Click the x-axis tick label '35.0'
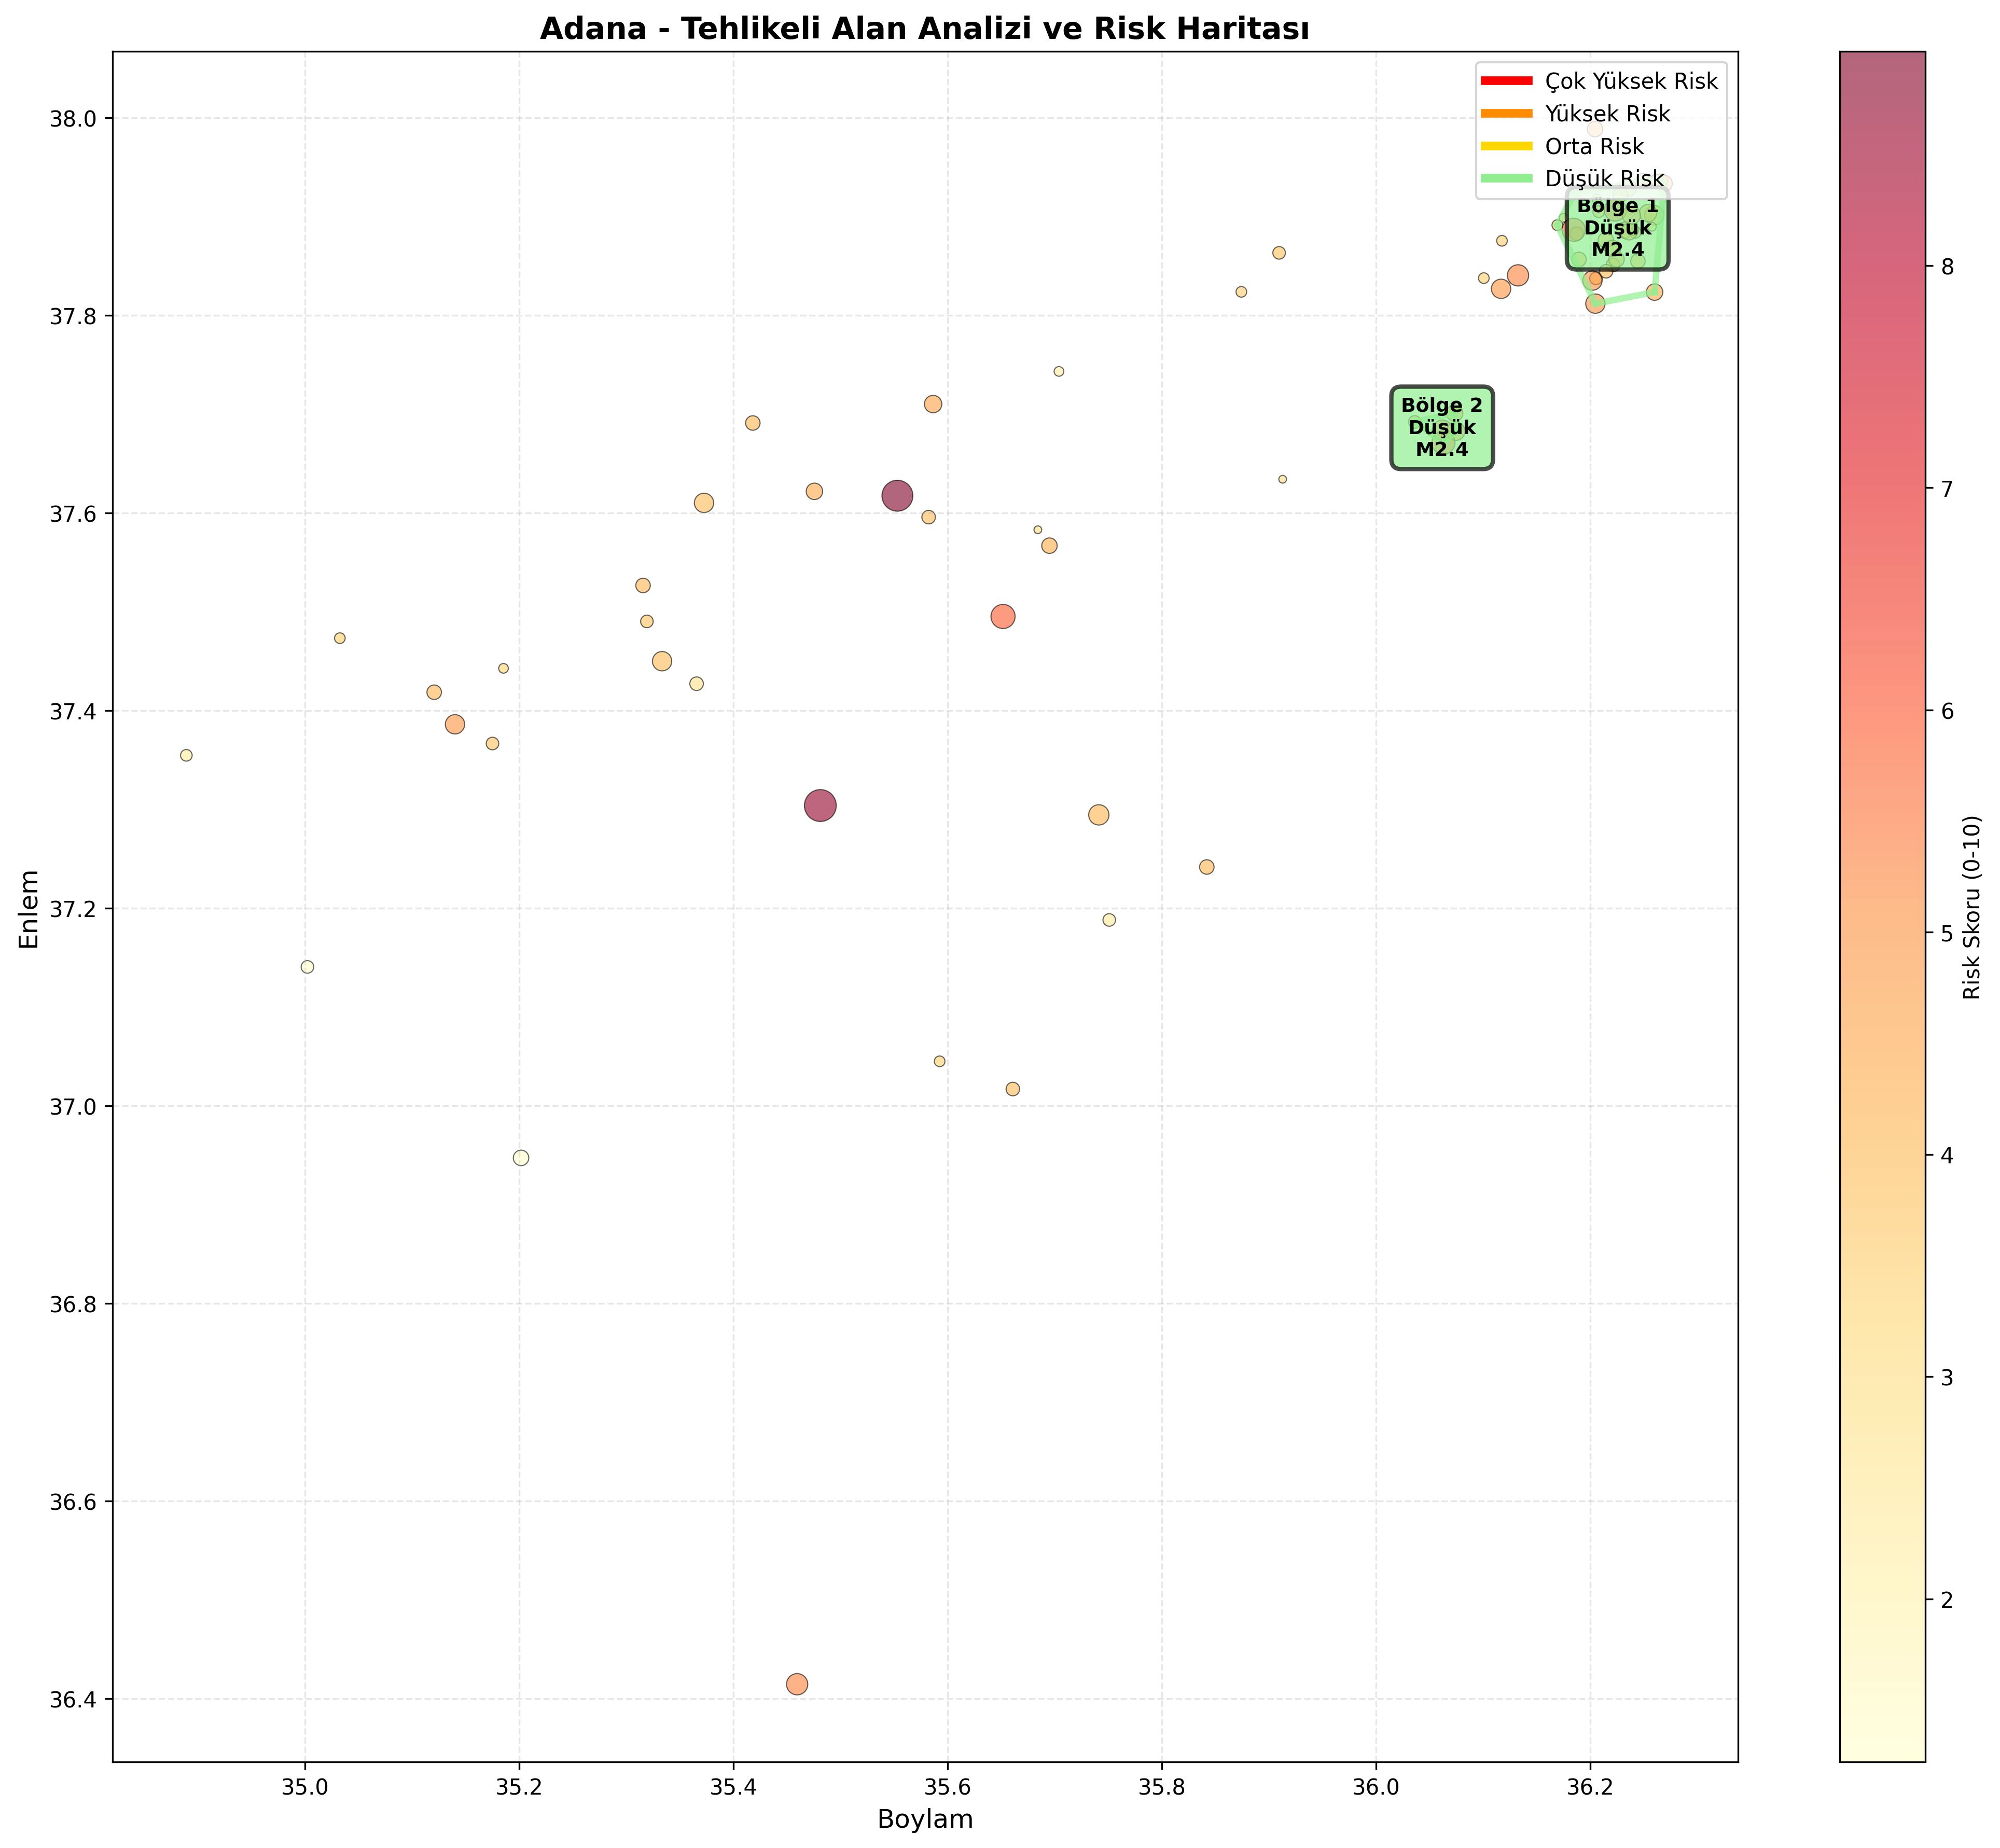 point(305,1787)
